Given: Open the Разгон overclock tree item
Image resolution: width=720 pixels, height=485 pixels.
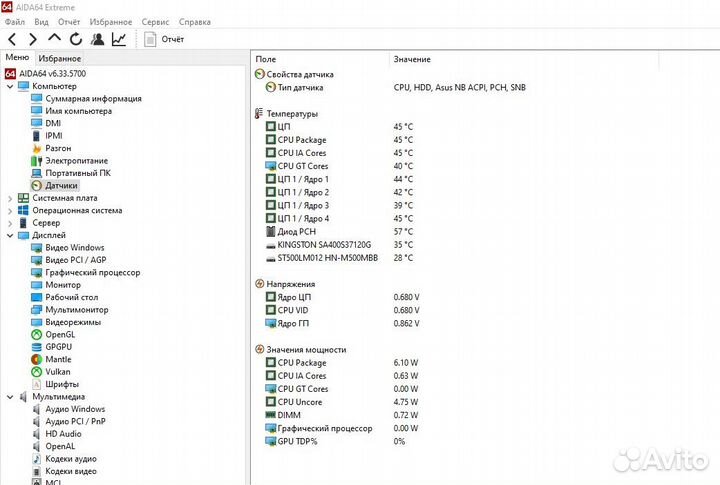Looking at the screenshot, I should click(x=58, y=148).
